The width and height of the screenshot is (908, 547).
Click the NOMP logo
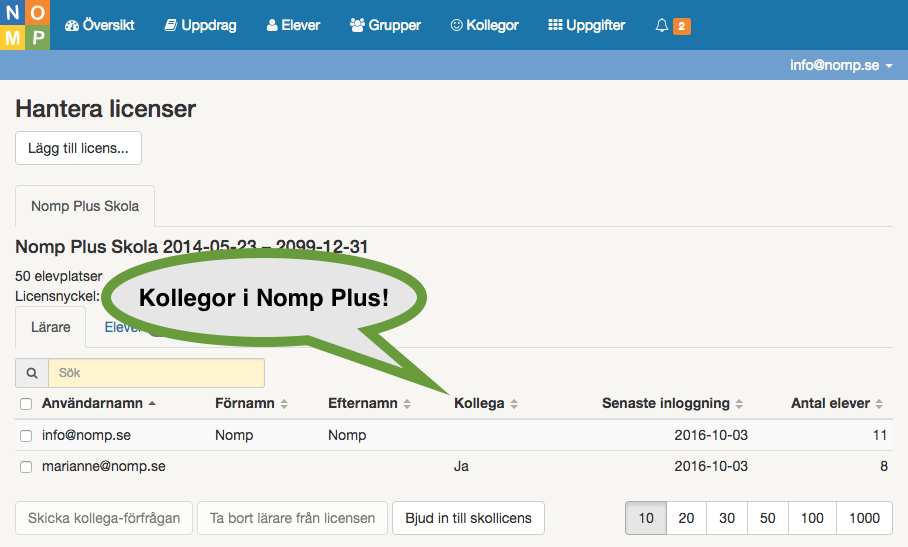[x=25, y=25]
